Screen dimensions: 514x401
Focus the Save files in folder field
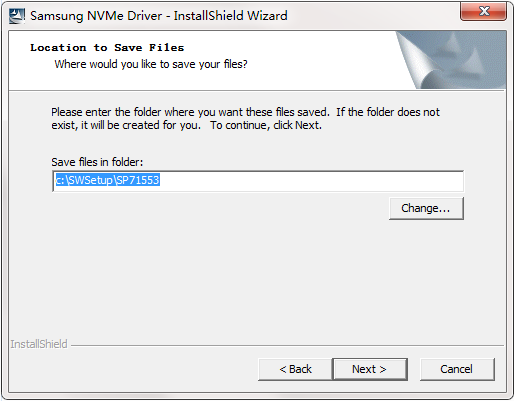258,181
